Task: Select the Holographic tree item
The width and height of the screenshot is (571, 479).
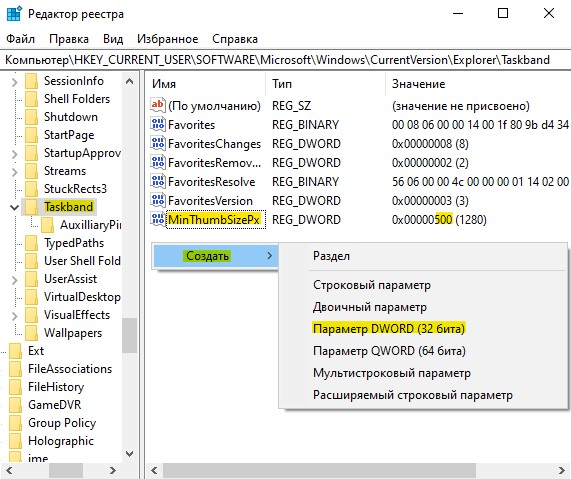Action: tap(61, 441)
